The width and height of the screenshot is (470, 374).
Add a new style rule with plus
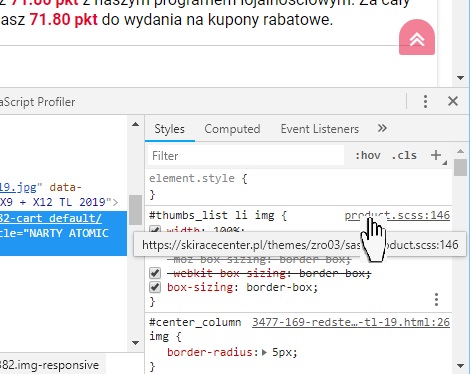(436, 155)
